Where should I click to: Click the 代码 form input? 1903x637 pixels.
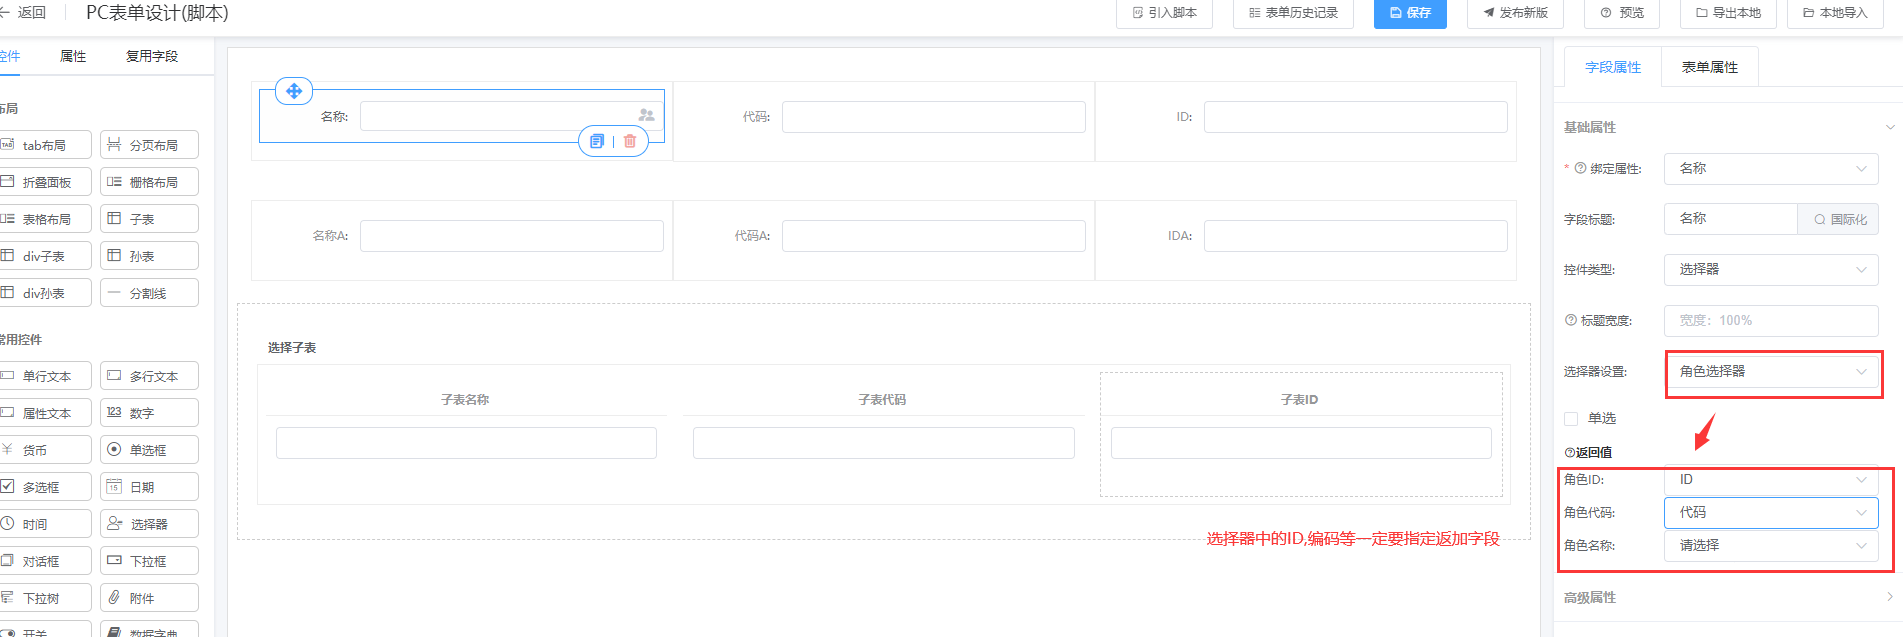(934, 116)
